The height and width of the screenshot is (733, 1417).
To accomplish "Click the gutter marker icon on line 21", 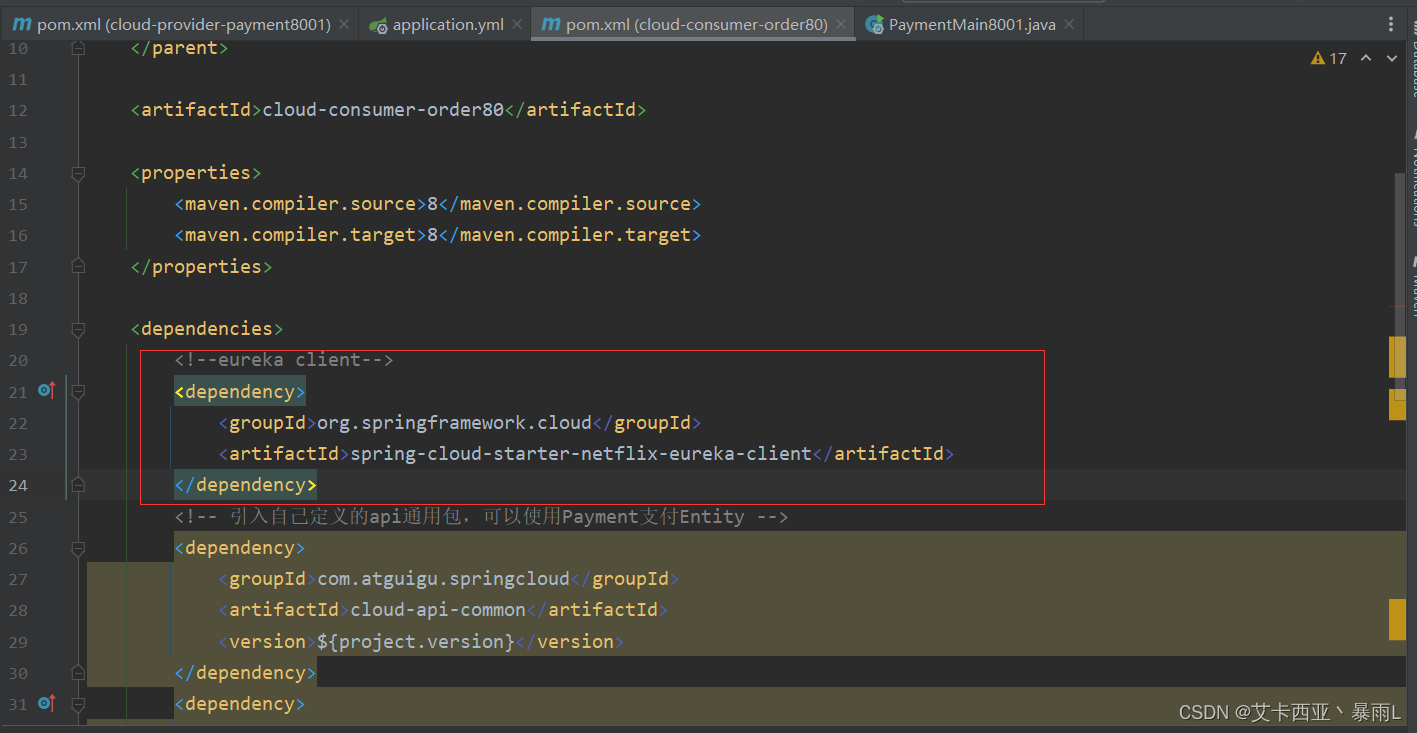I will pos(46,390).
